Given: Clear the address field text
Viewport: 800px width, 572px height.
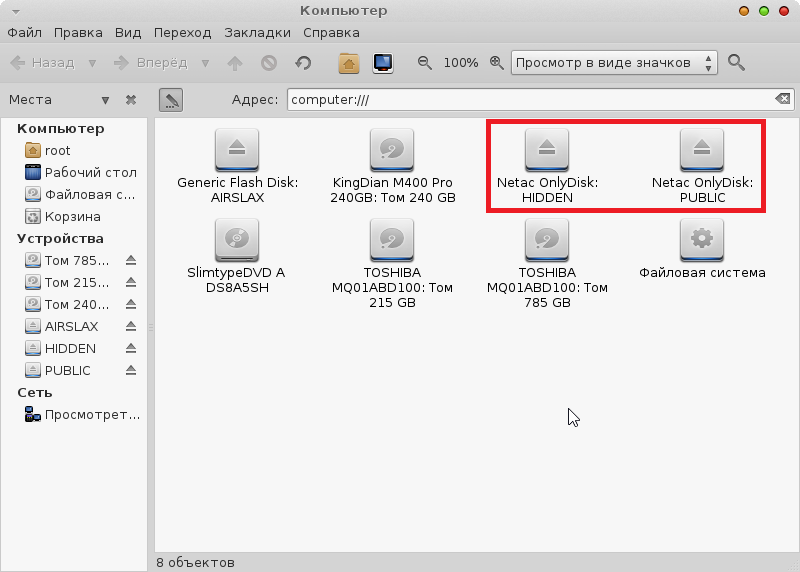Looking at the screenshot, I should tap(783, 99).
